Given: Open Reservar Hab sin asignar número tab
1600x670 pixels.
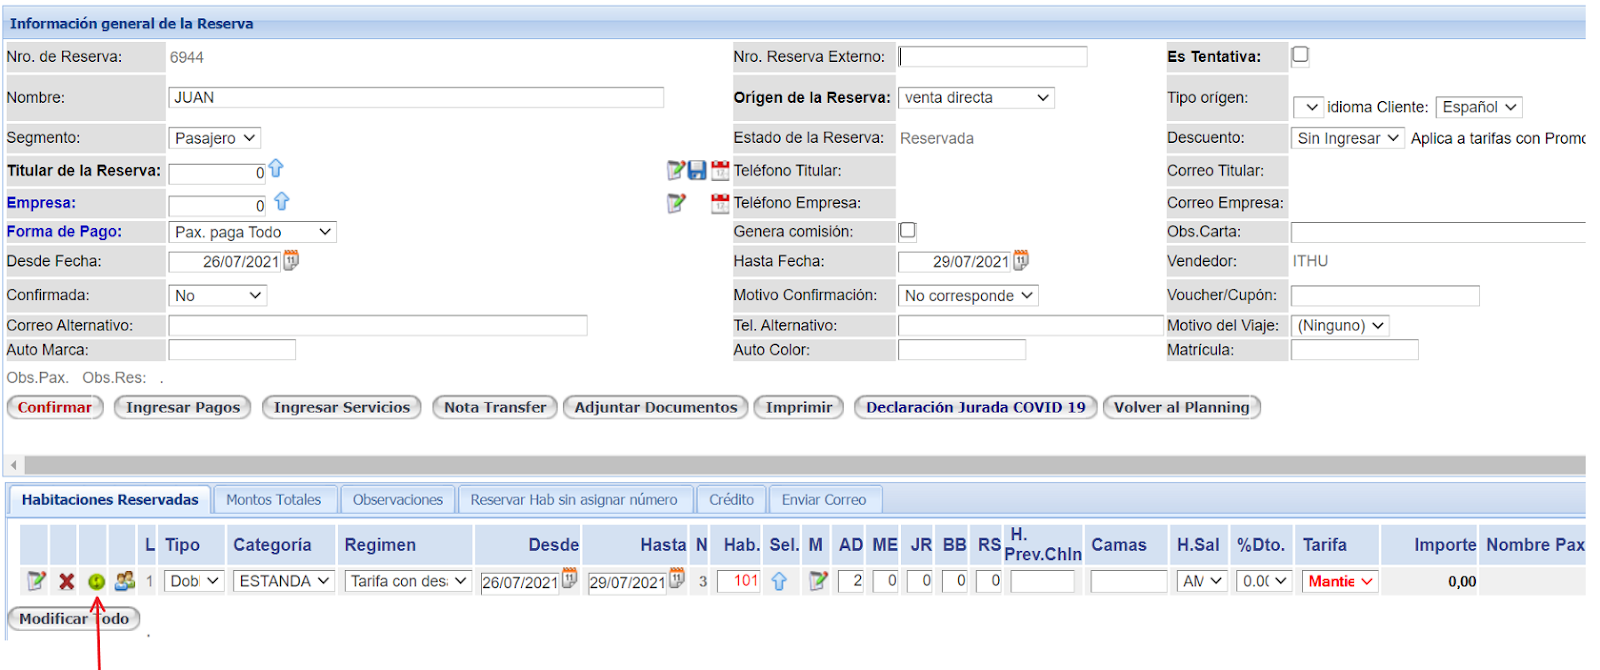Looking at the screenshot, I should pyautogui.click(x=574, y=500).
